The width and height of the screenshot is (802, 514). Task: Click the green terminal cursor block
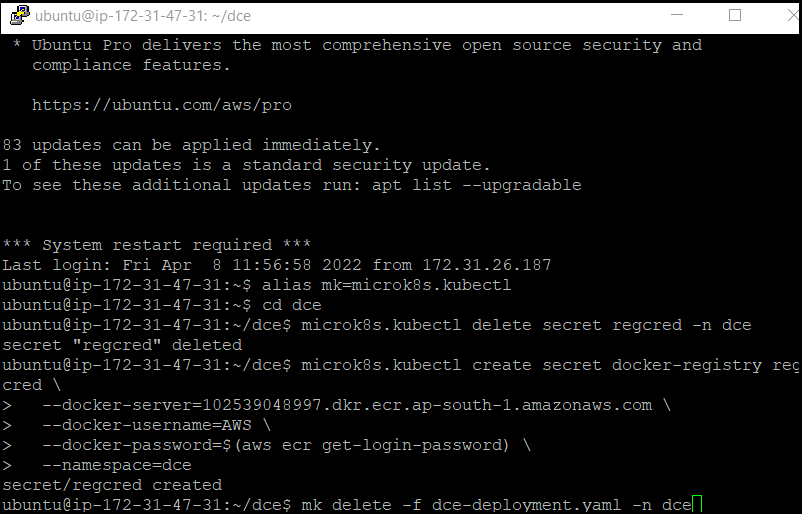tap(697, 504)
